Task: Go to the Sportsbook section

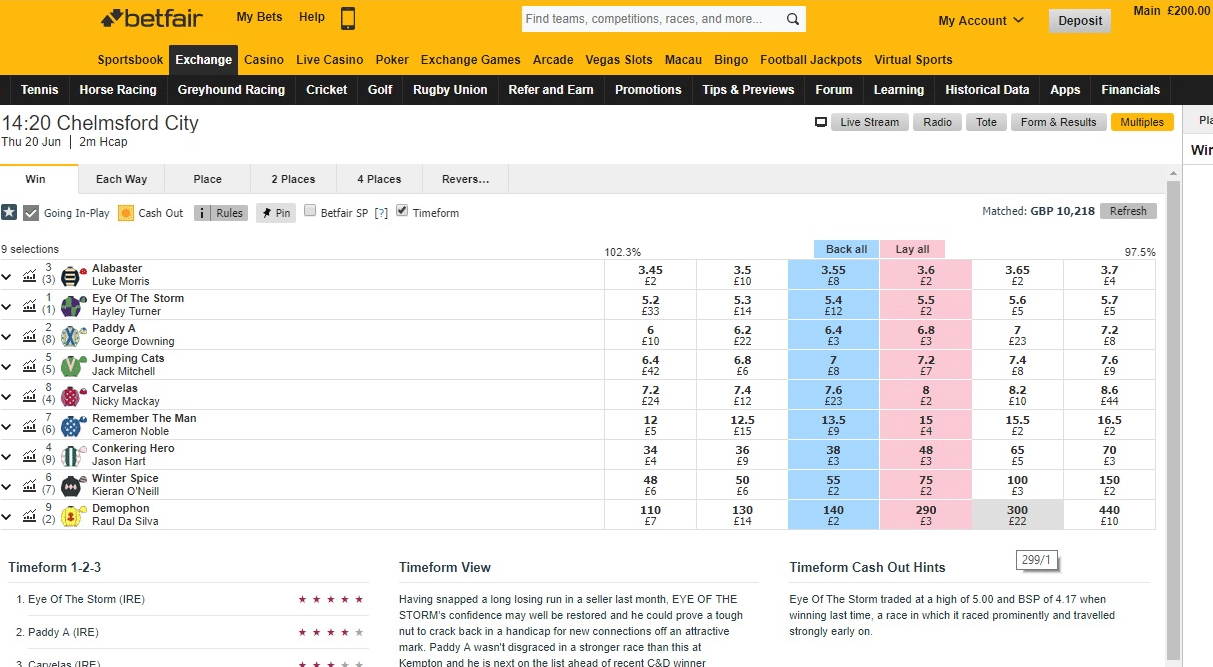Action: [130, 59]
